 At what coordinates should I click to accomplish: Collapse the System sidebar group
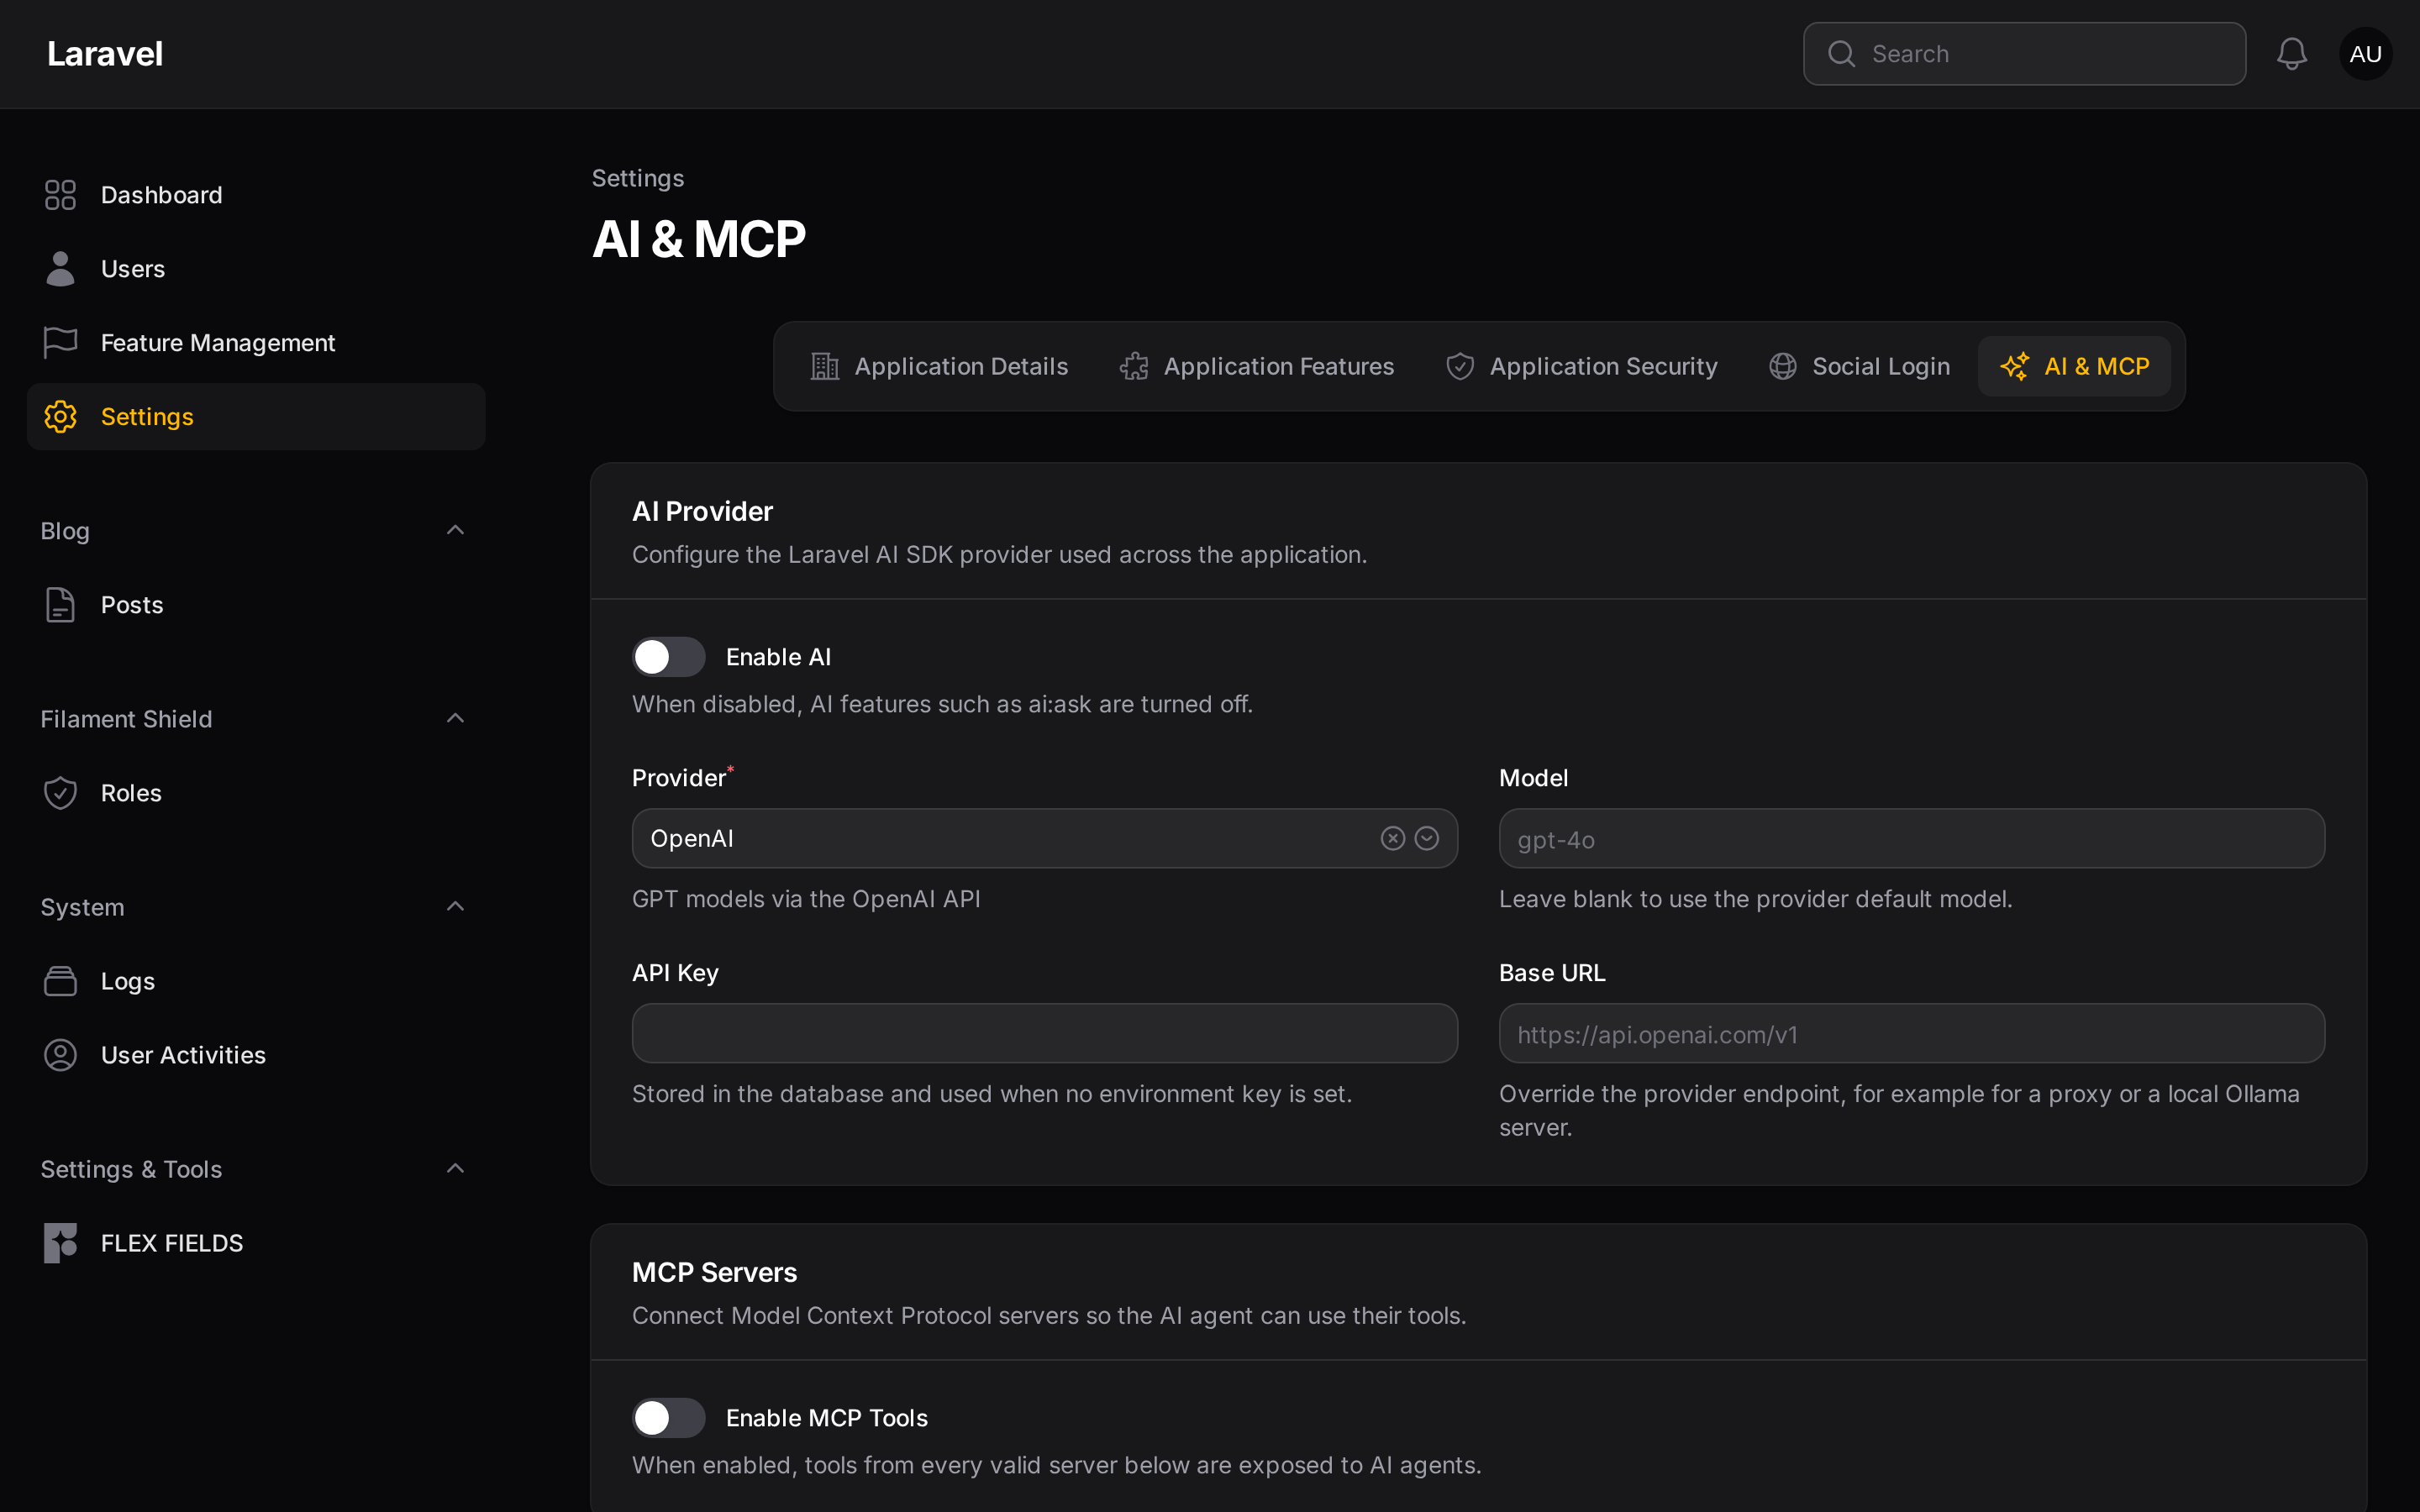pyautogui.click(x=455, y=906)
